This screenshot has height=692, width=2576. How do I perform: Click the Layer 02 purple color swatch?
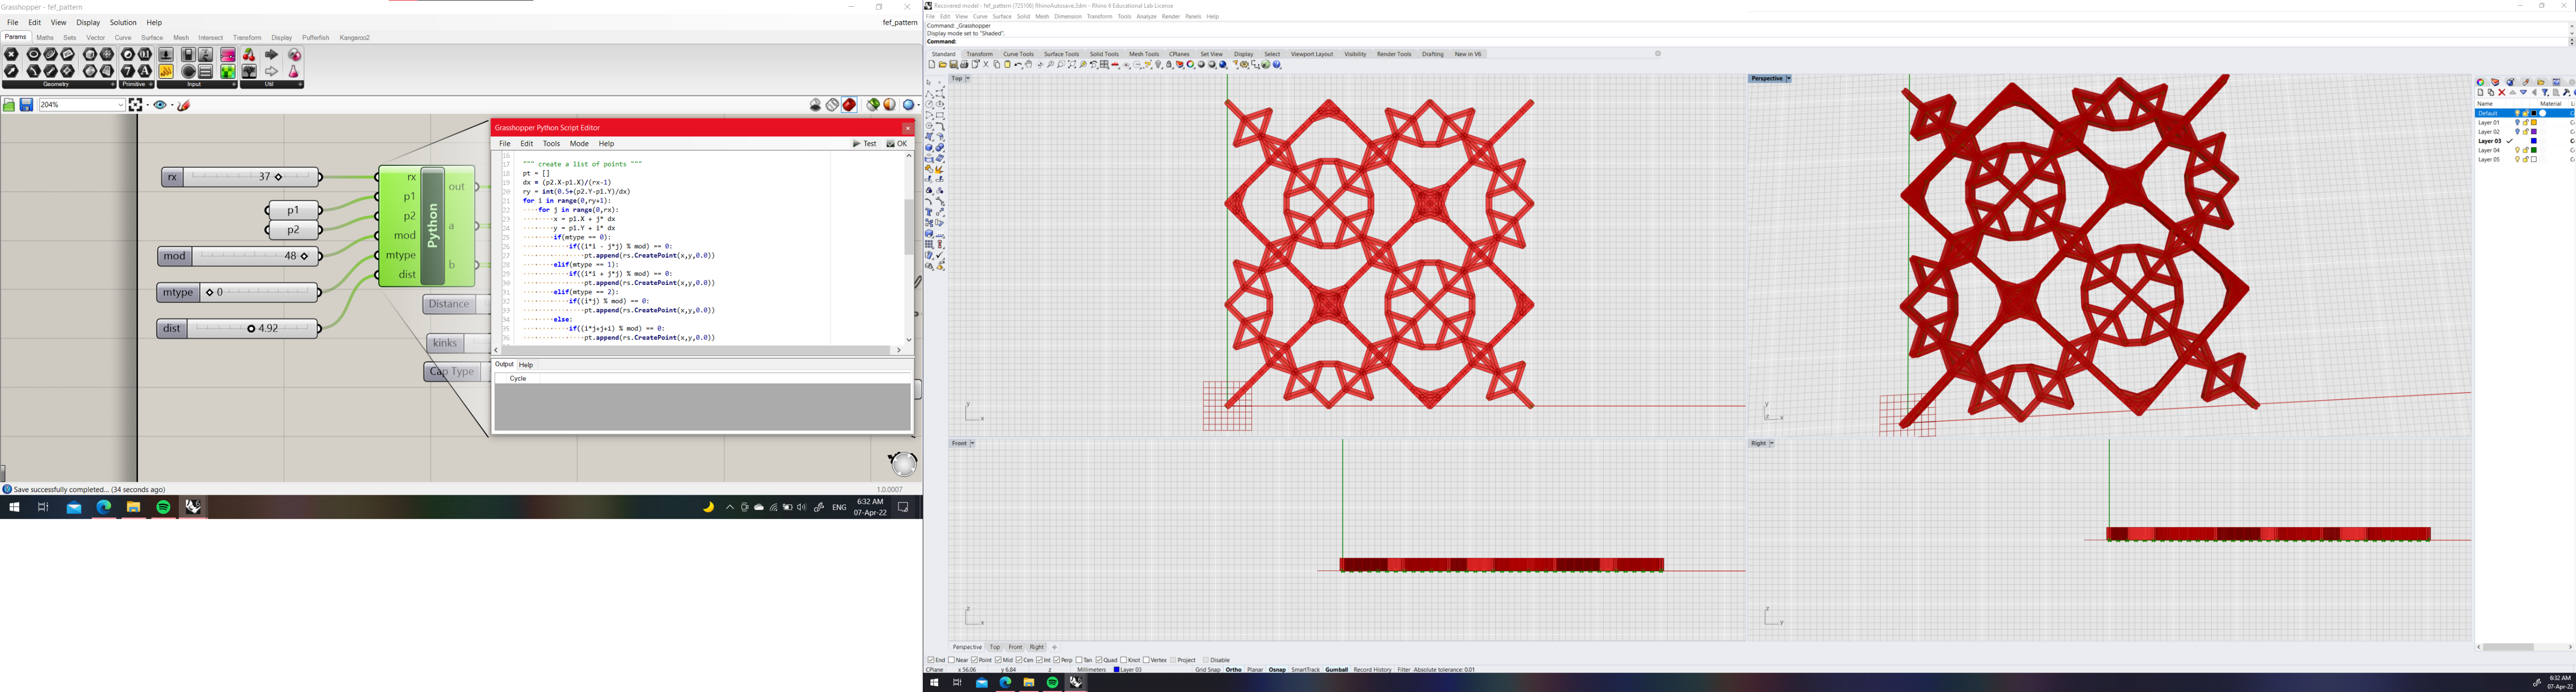(2534, 132)
